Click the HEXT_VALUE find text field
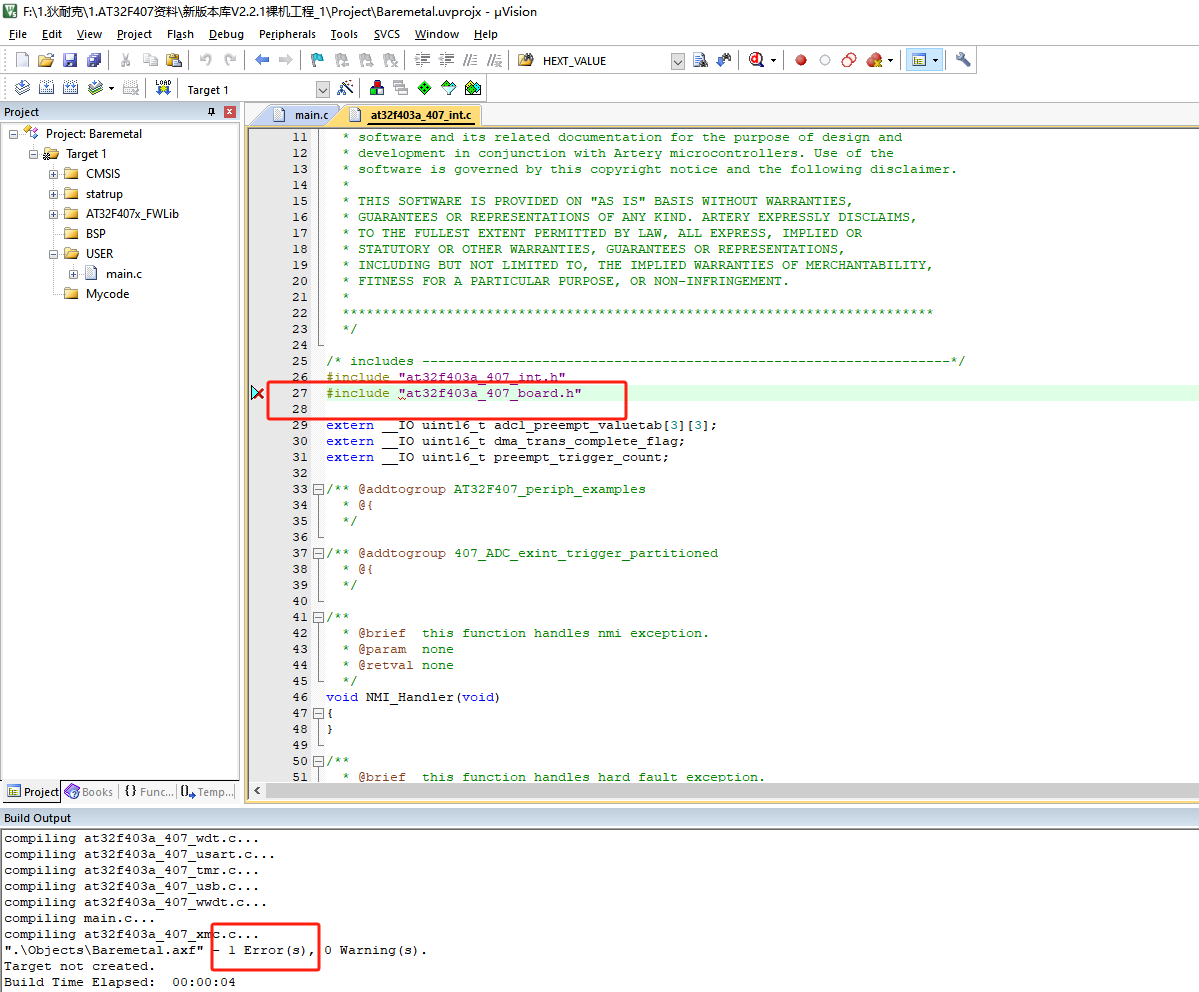Viewport: 1199px width, 992px height. (604, 61)
